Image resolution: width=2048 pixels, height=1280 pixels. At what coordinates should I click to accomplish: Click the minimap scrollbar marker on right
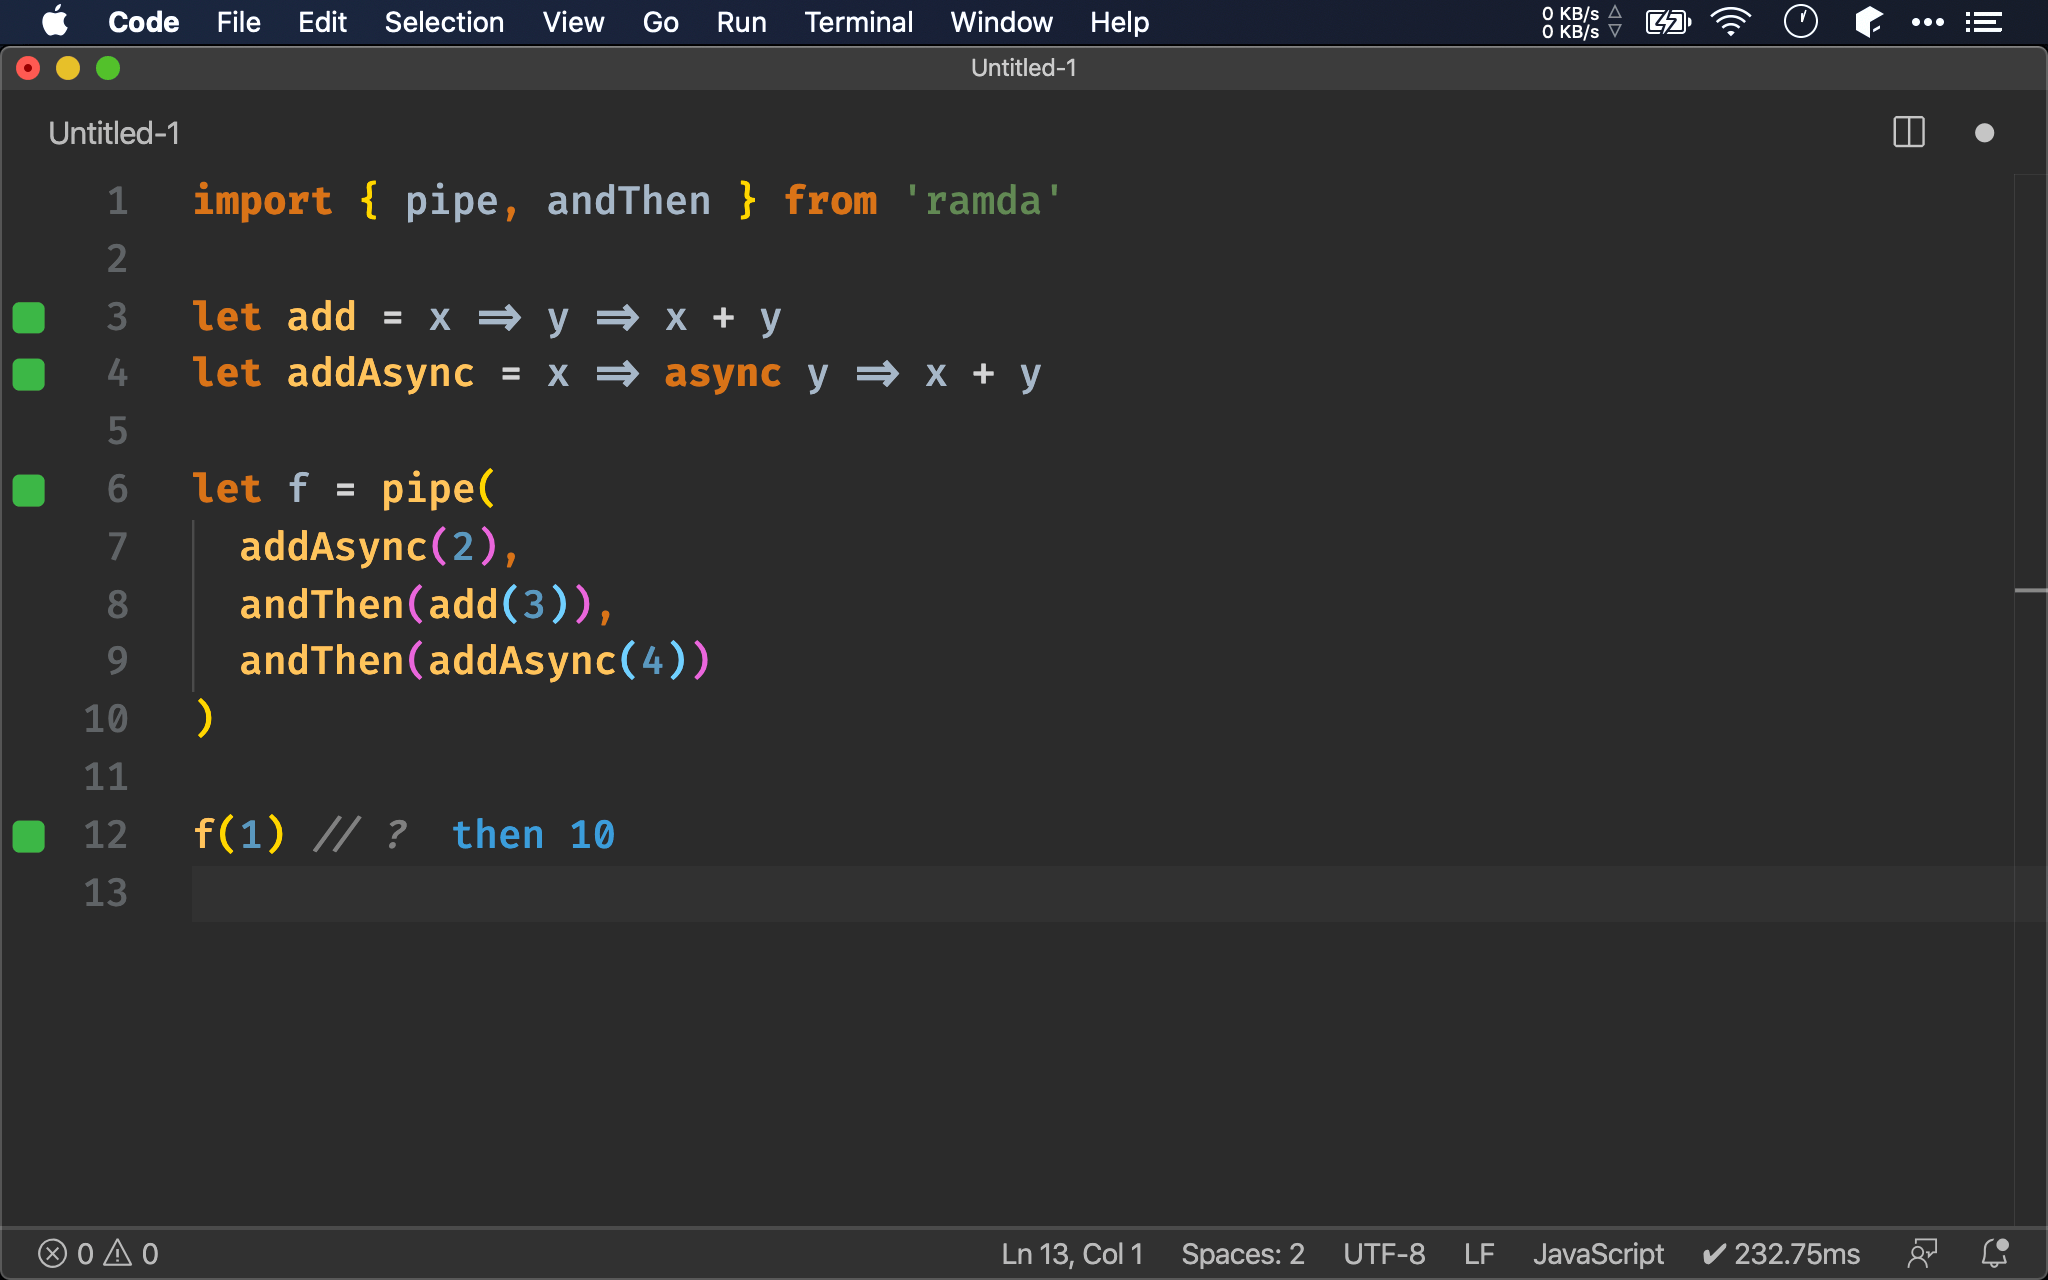coord(2030,591)
